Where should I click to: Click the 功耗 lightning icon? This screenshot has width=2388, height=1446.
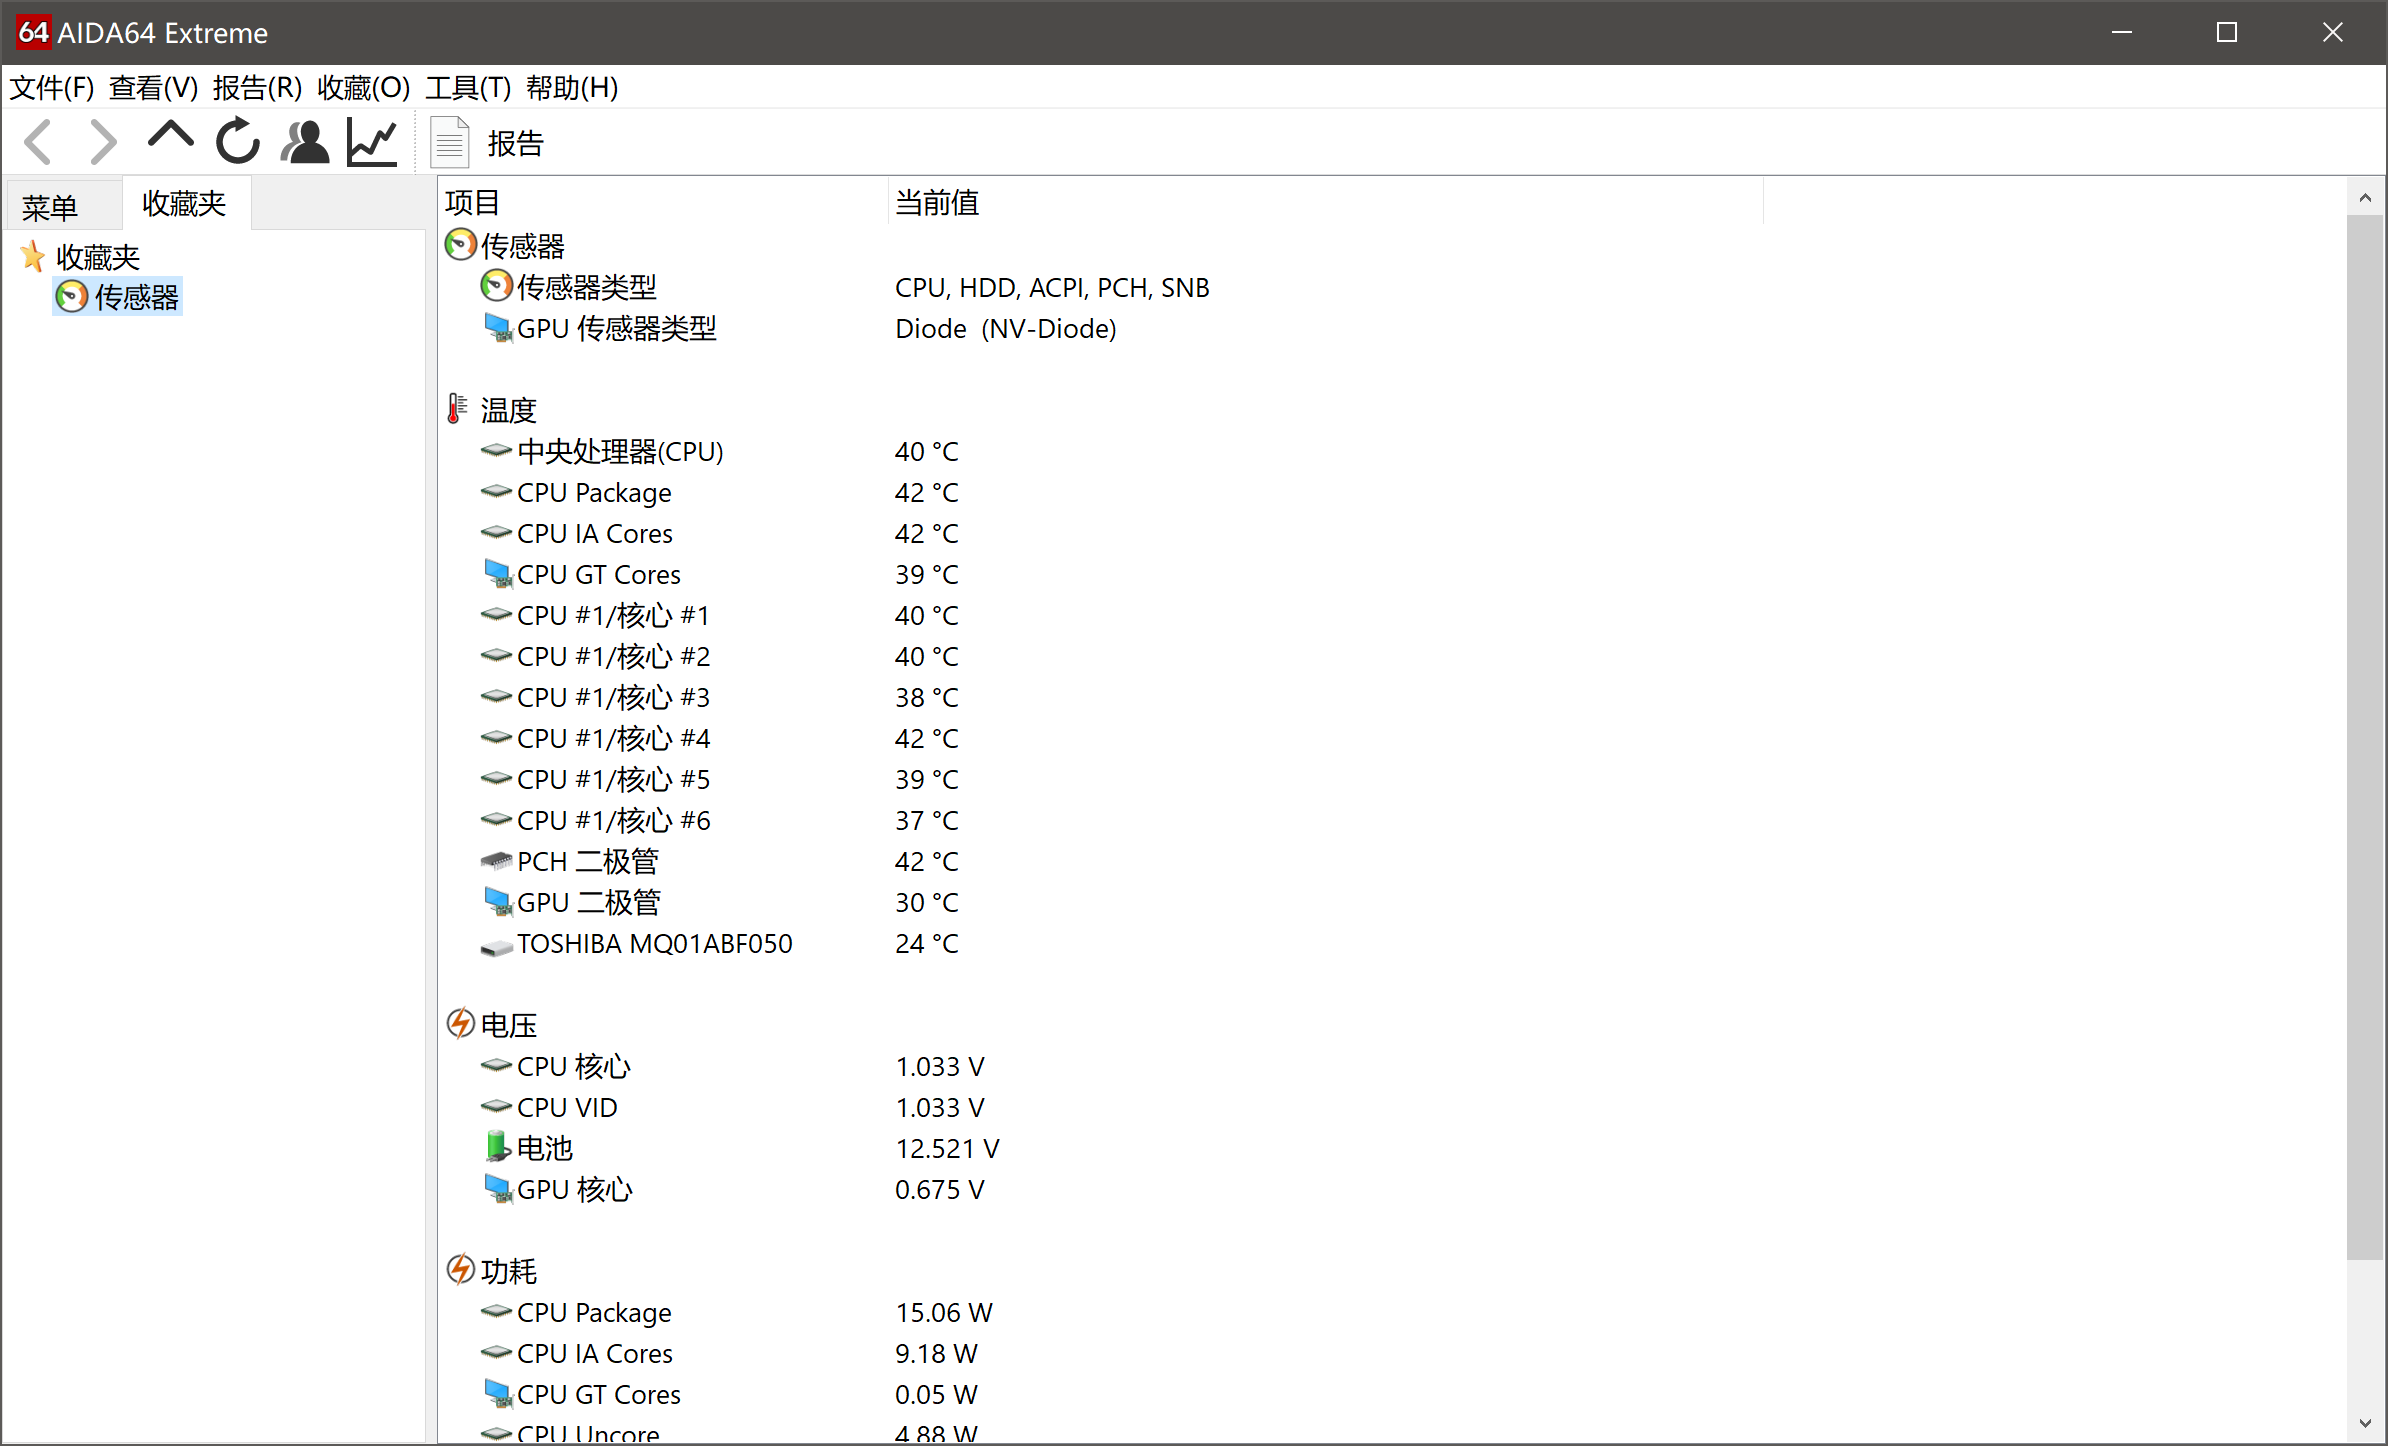point(460,1270)
